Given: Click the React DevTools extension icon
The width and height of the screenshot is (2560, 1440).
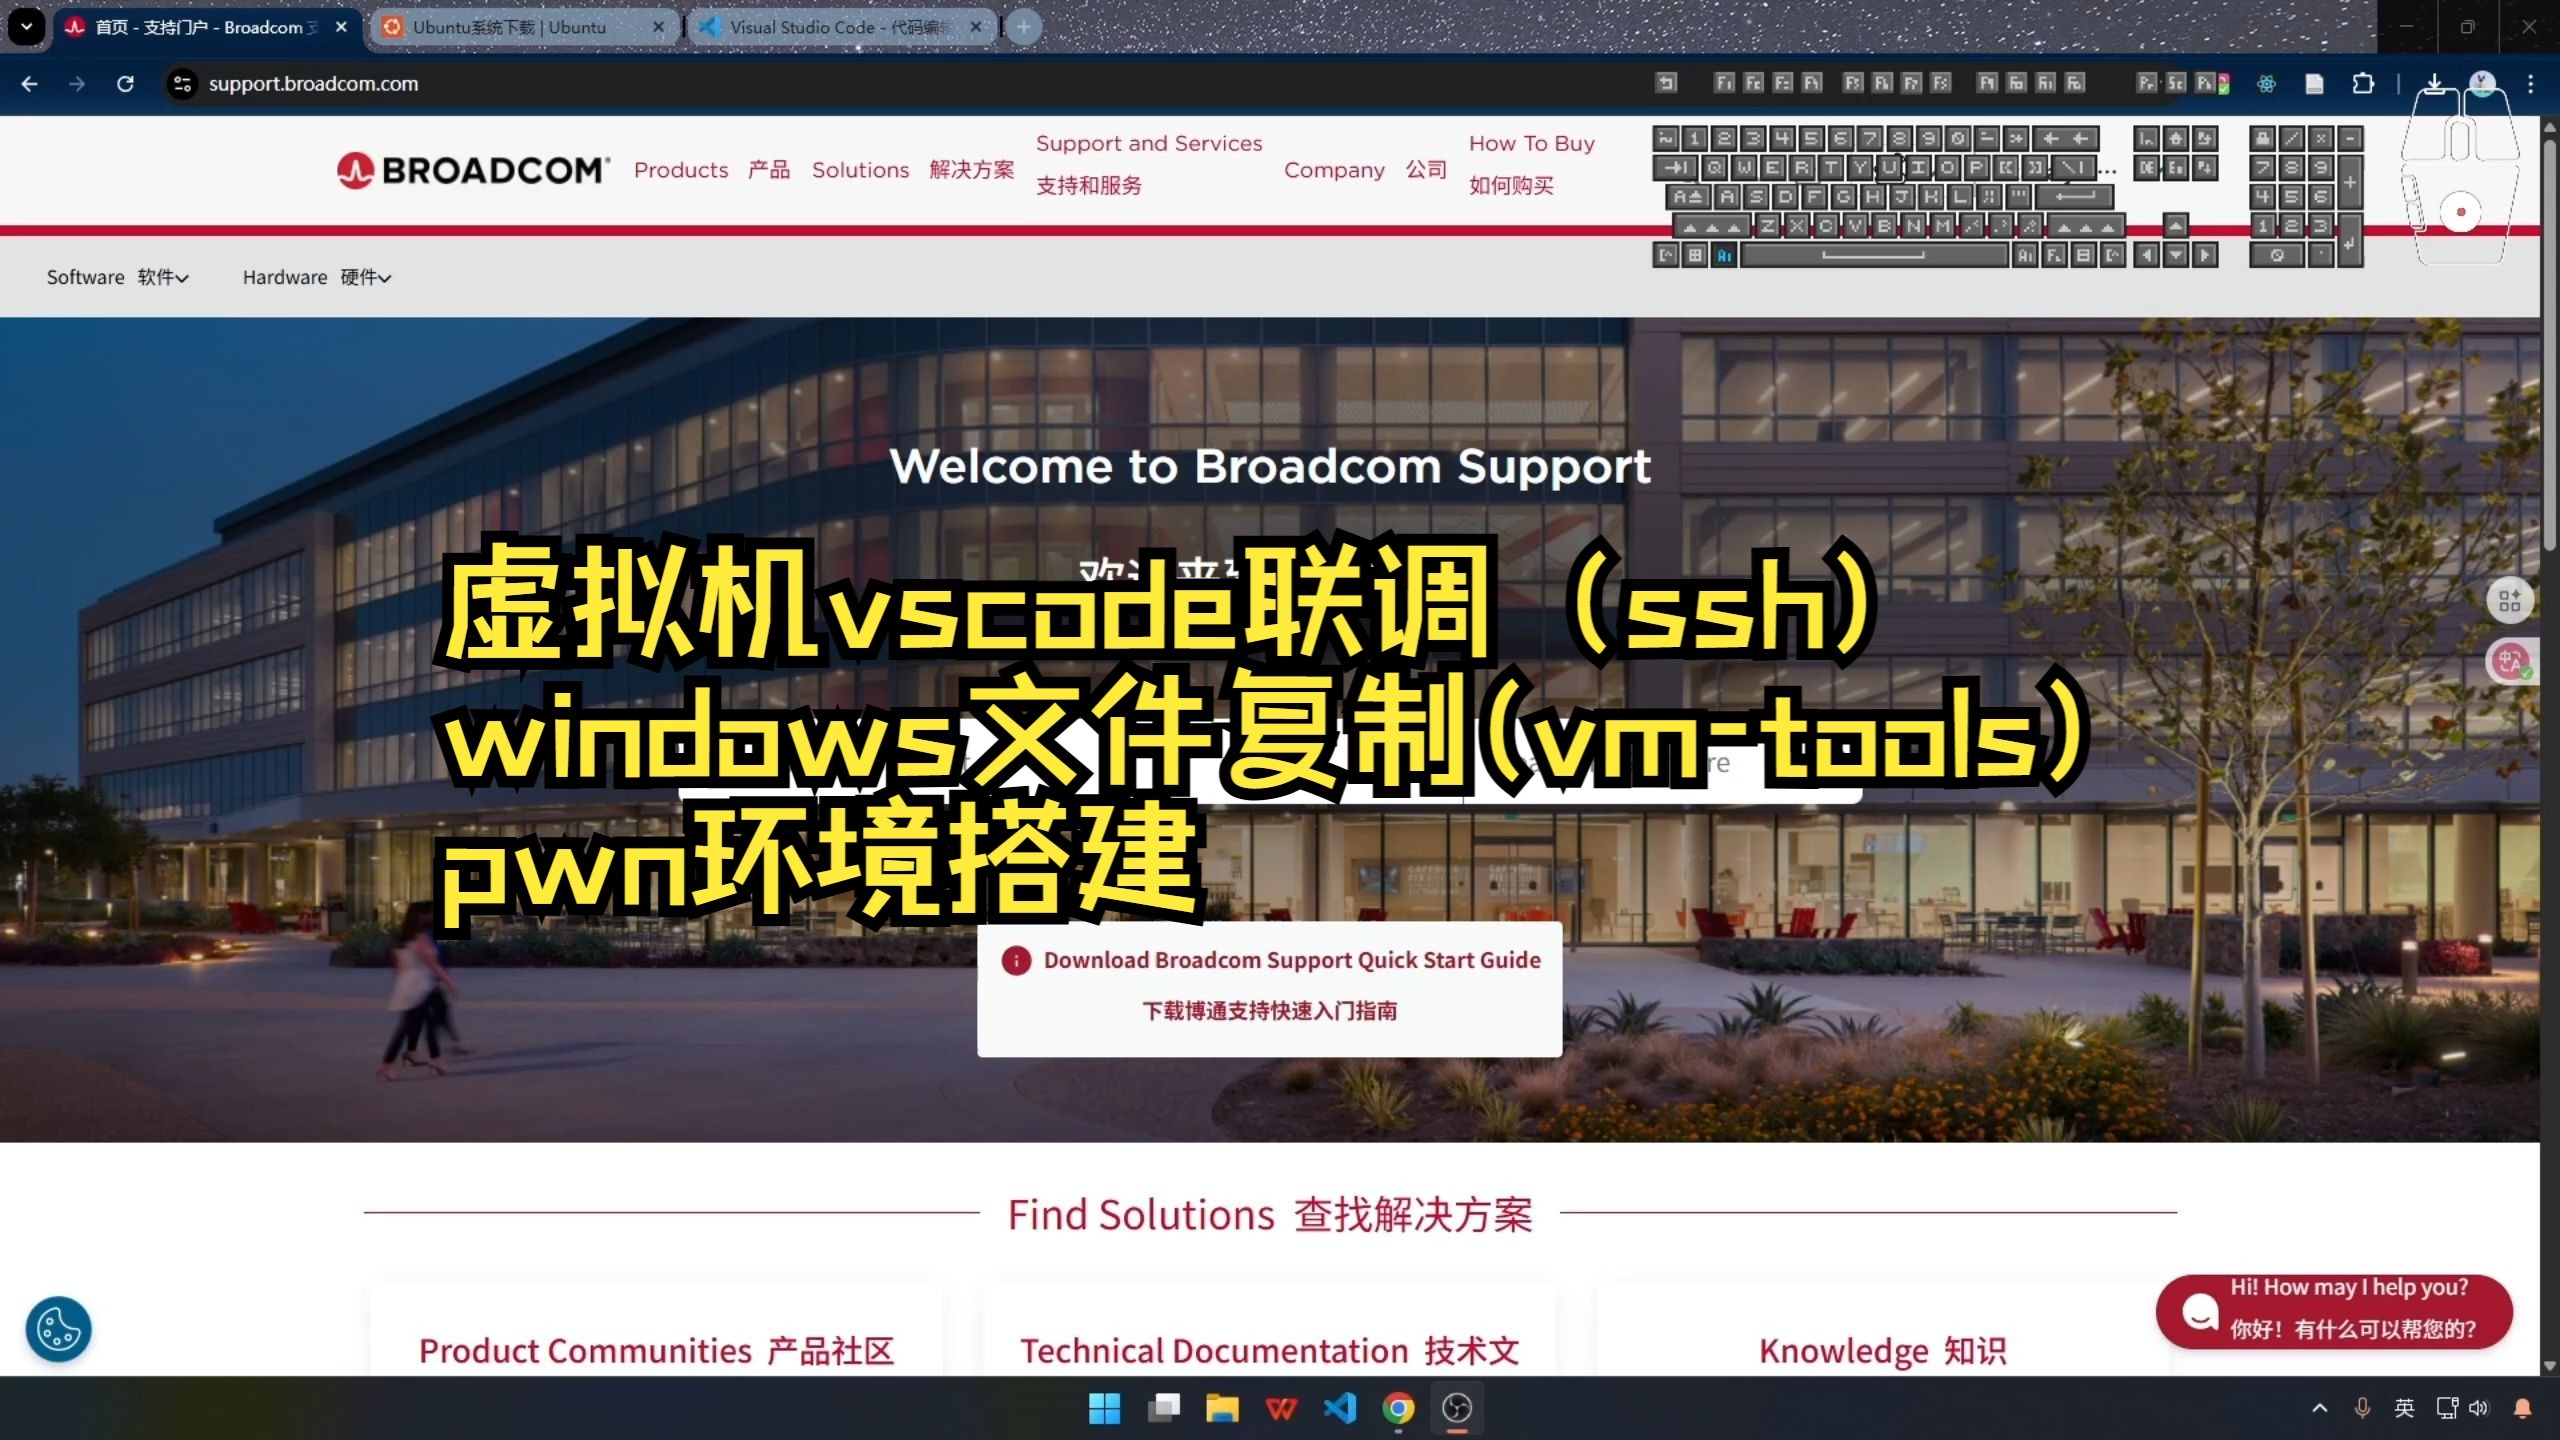Looking at the screenshot, I should (2266, 84).
